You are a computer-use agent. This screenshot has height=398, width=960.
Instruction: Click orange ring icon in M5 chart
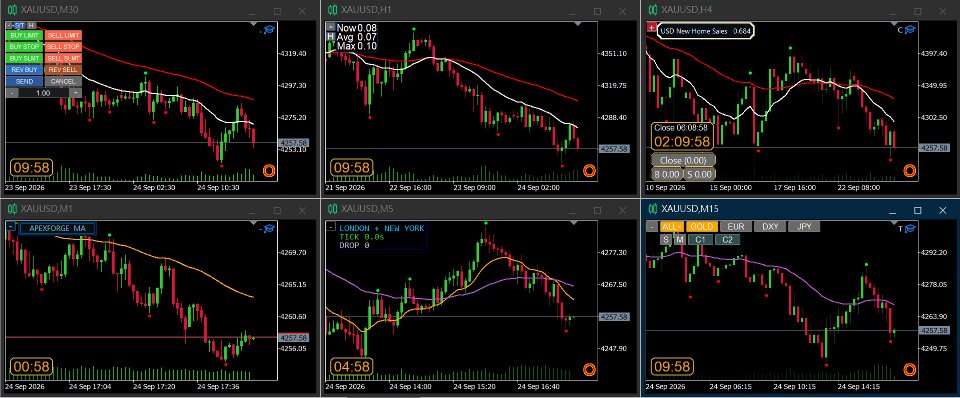[589, 369]
